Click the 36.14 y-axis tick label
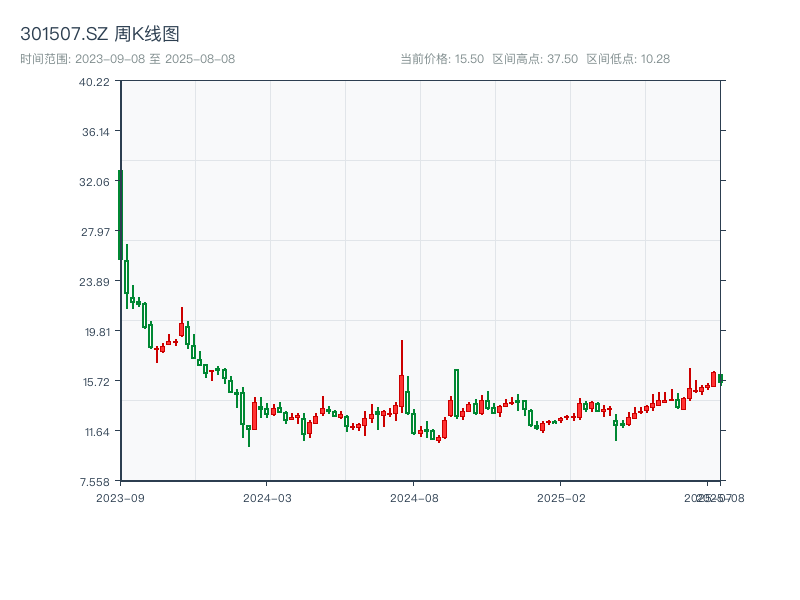This screenshot has height=600, width=800. 95,132
